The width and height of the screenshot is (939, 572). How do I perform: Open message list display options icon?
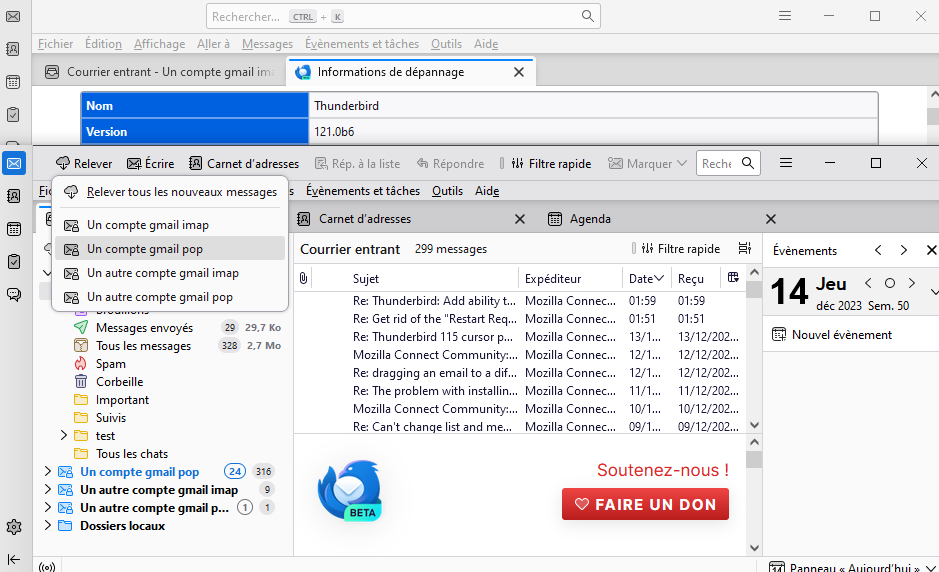[744, 248]
